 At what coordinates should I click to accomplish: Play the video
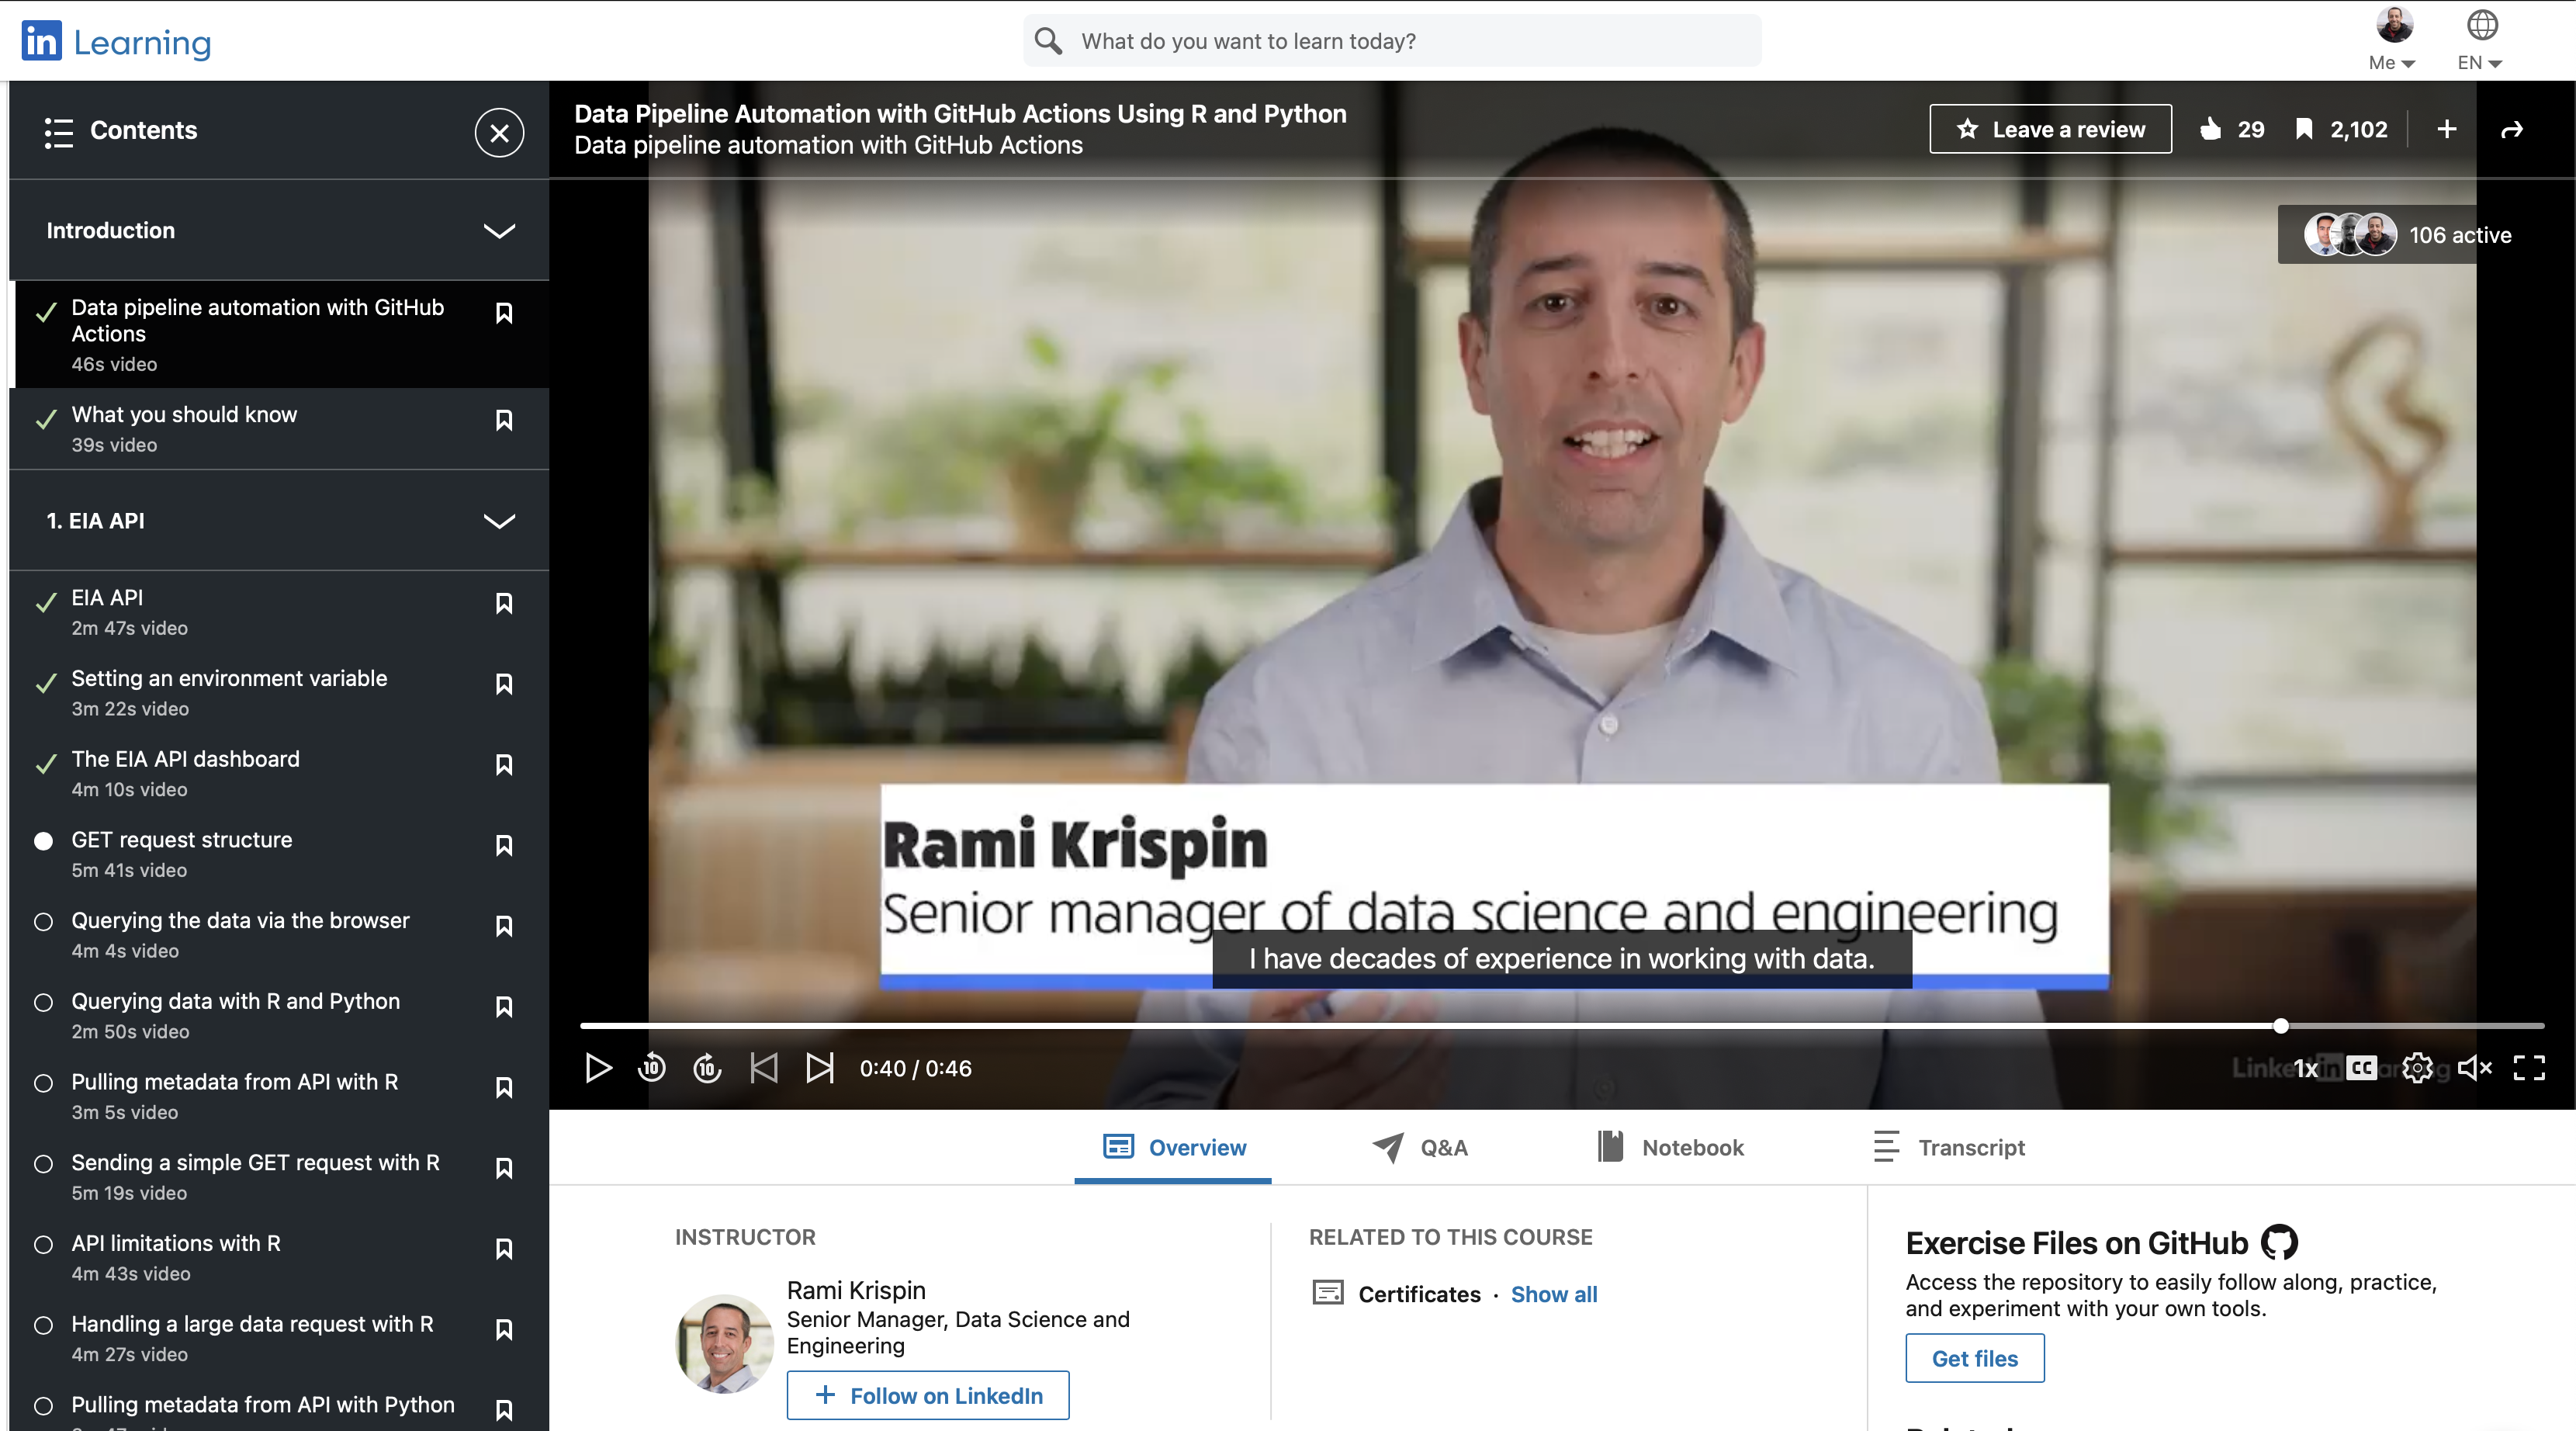click(598, 1068)
